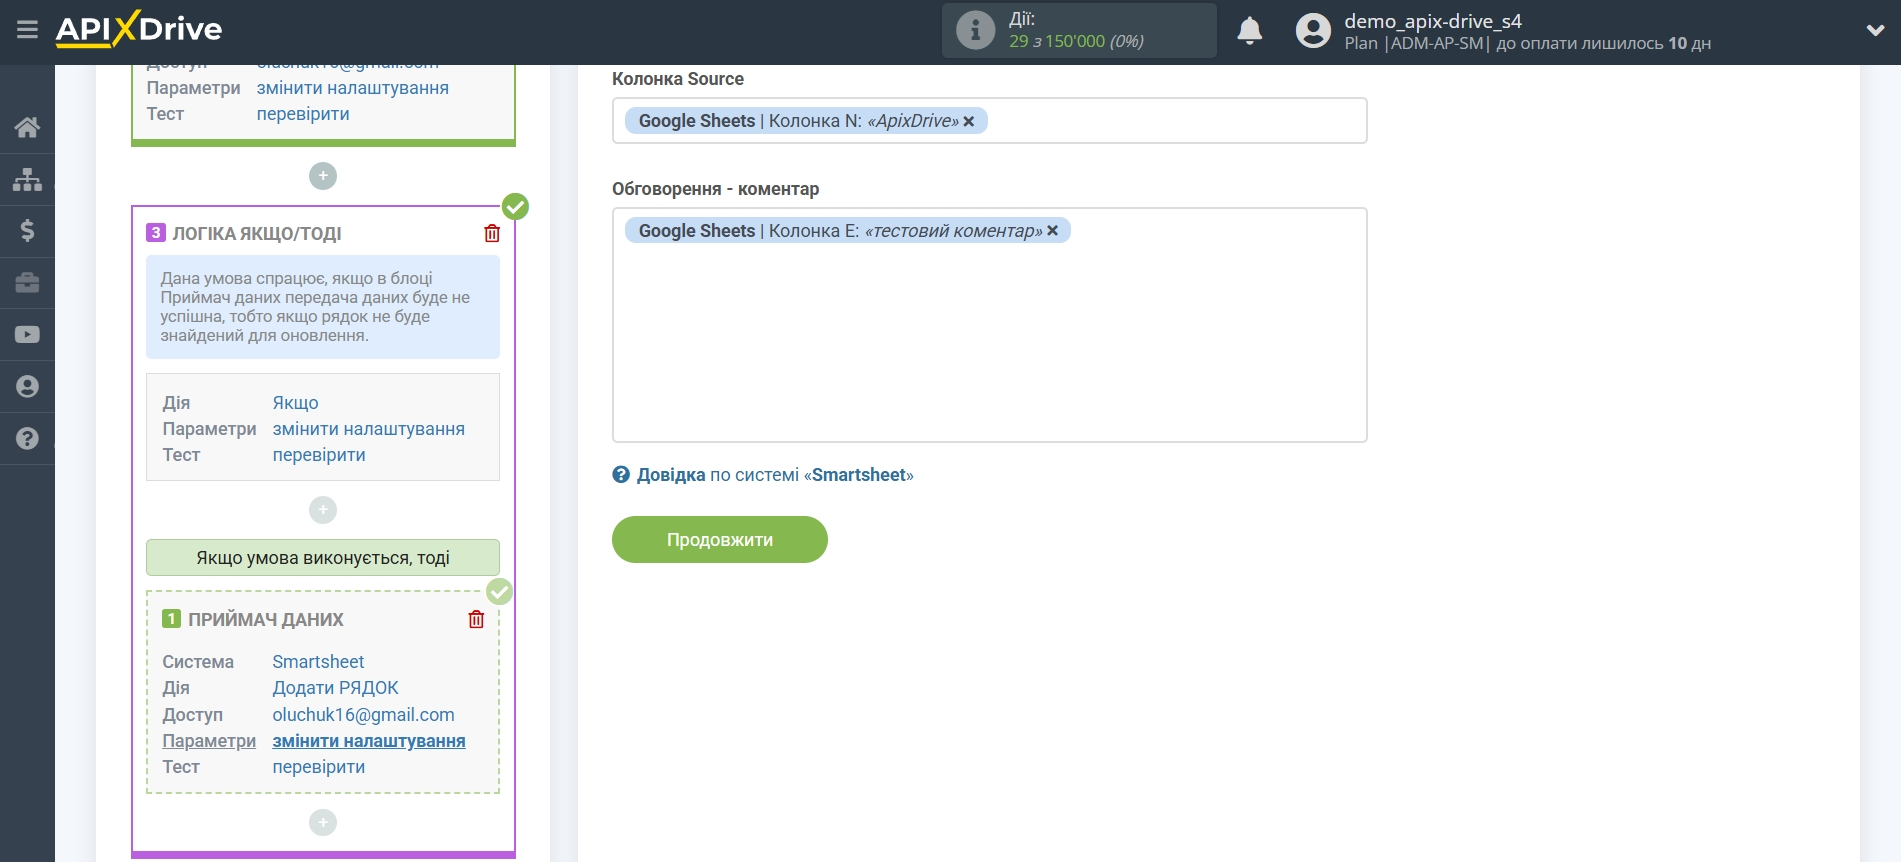Open the YouTube video sidebar icon
Image resolution: width=1901 pixels, height=862 pixels.
tap(27, 335)
